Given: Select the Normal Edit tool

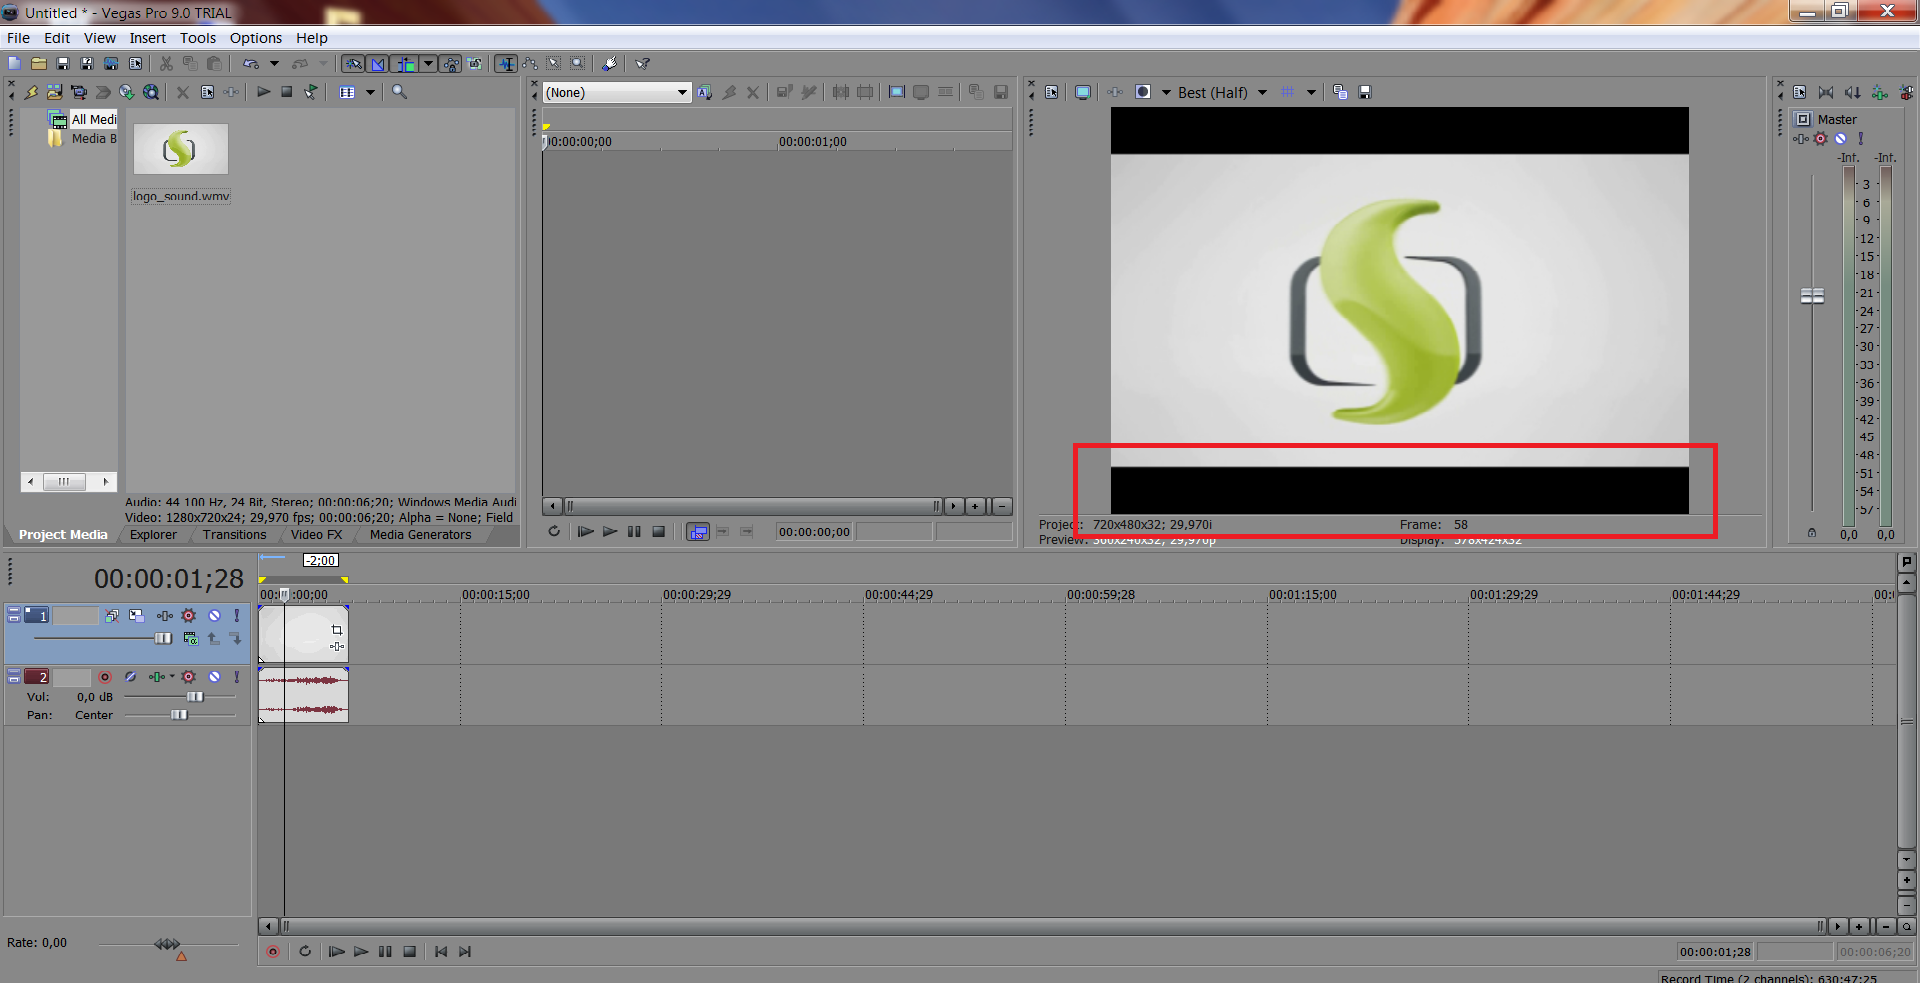Looking at the screenshot, I should (x=507, y=64).
